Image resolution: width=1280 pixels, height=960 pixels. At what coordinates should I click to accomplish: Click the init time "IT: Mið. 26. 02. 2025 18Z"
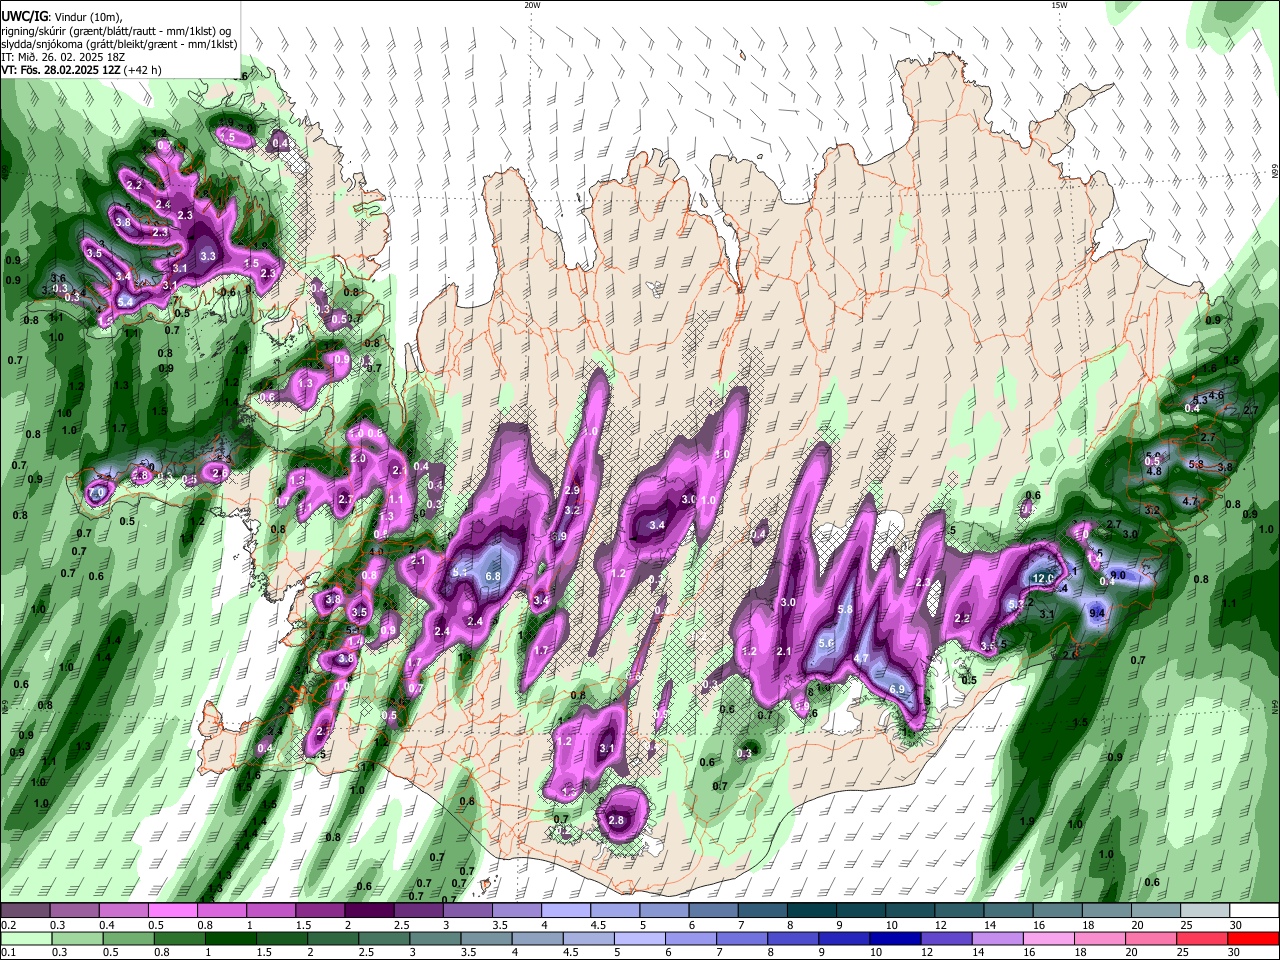[63, 58]
